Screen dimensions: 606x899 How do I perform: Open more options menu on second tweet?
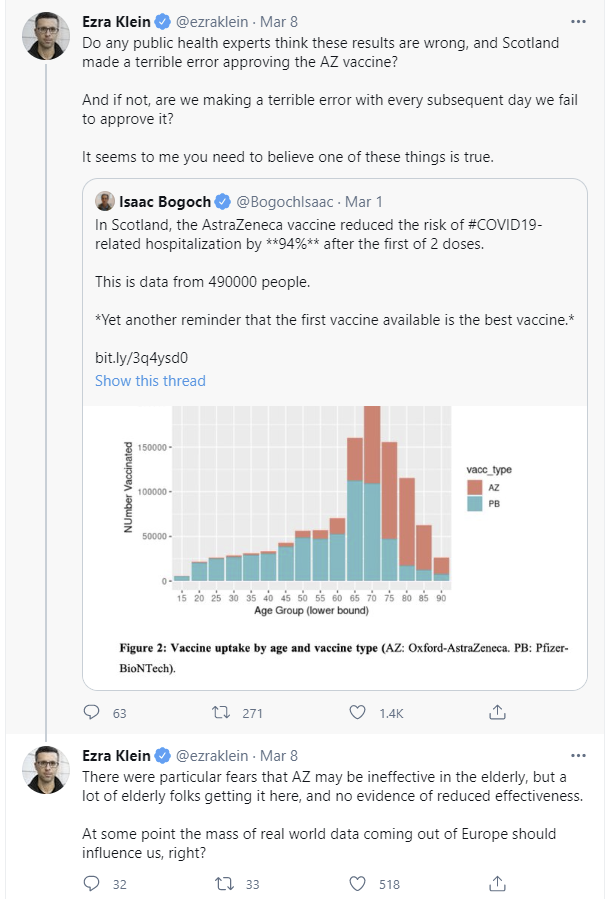(x=578, y=755)
